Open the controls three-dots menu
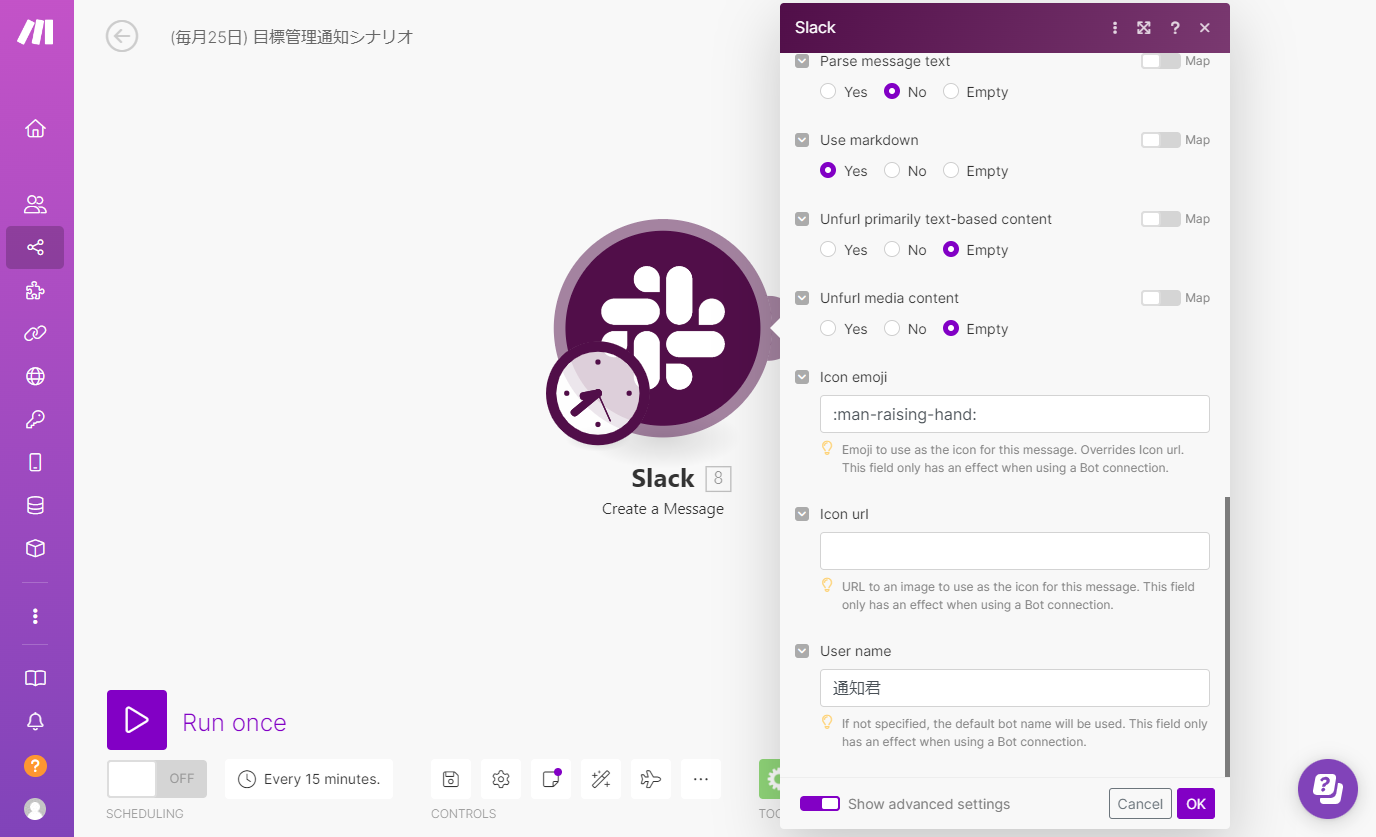 701,779
